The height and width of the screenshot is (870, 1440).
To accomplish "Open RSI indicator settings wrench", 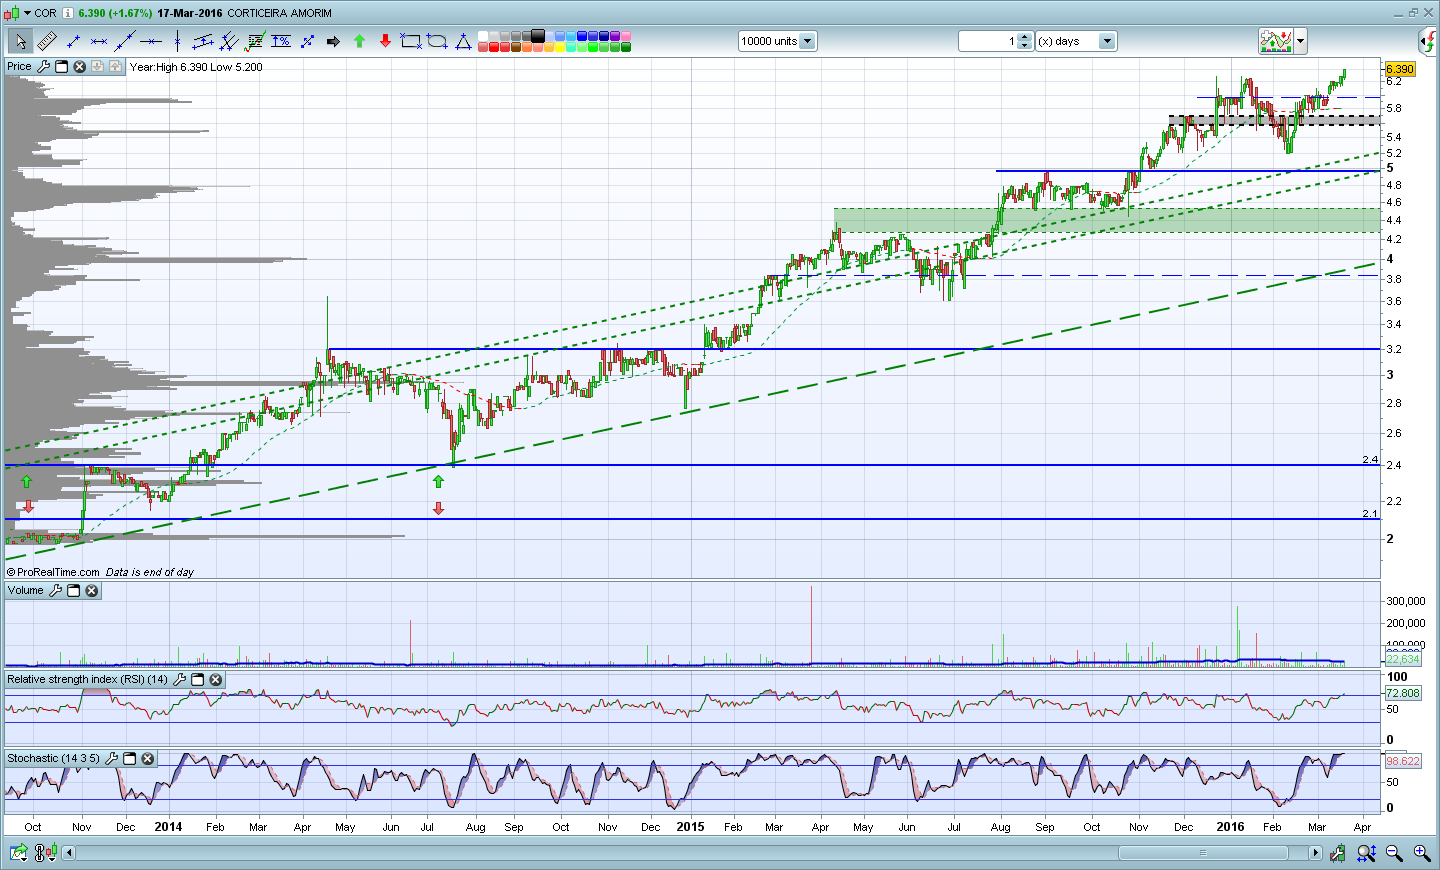I will click(179, 680).
